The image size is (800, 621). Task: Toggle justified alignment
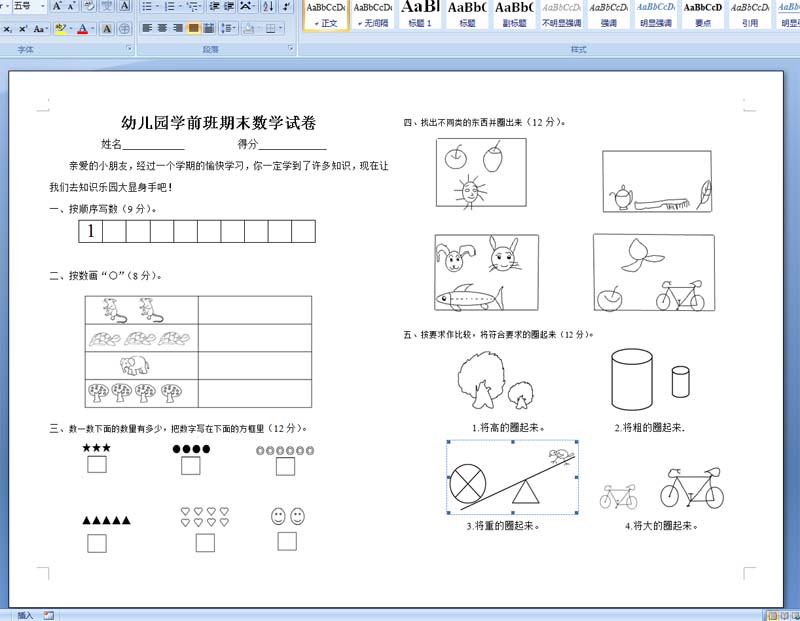click(x=193, y=29)
